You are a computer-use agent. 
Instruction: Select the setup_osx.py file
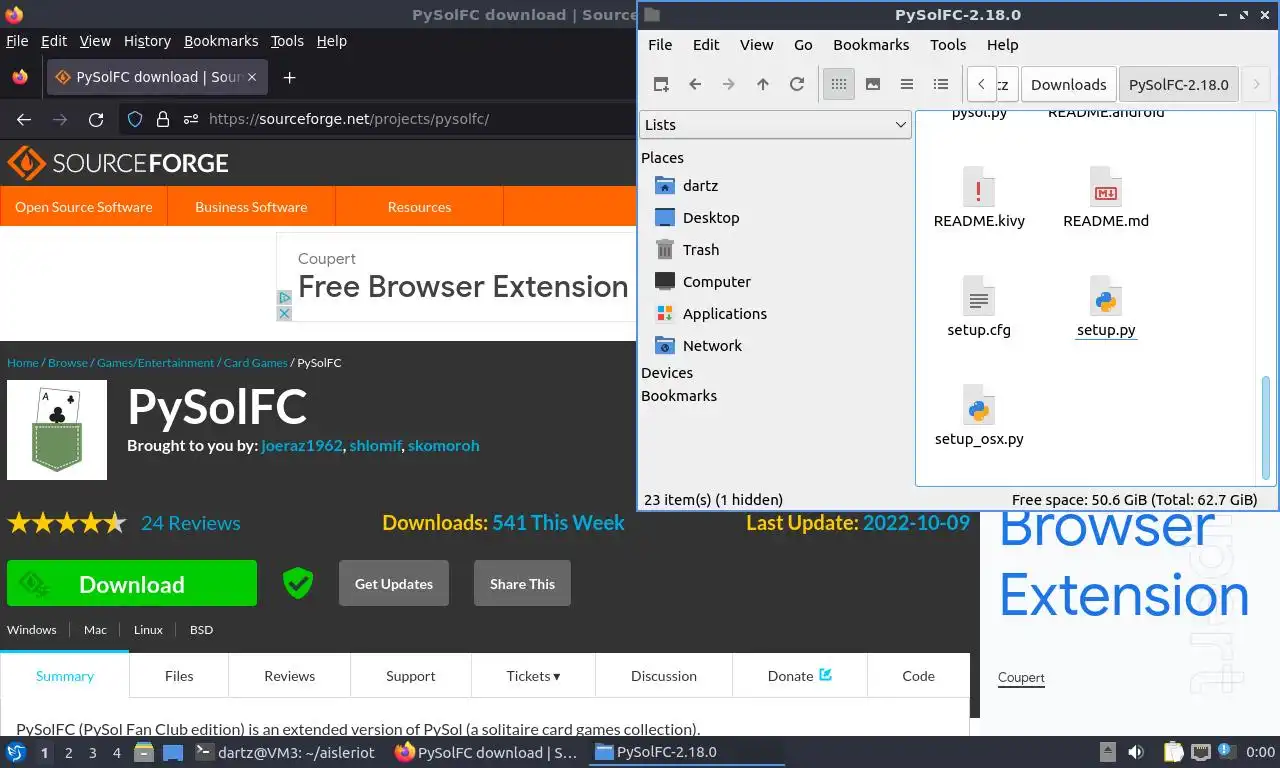(979, 416)
